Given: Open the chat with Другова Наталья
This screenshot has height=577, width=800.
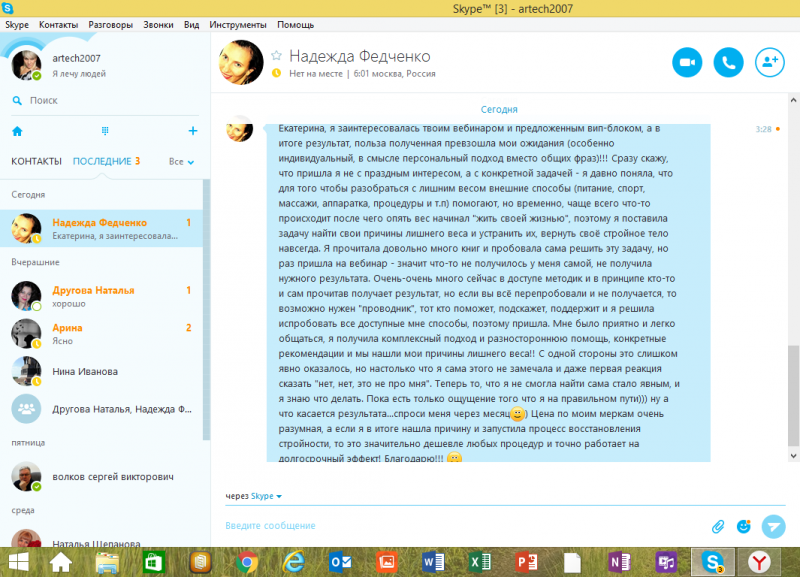Looking at the screenshot, I should (102, 296).
